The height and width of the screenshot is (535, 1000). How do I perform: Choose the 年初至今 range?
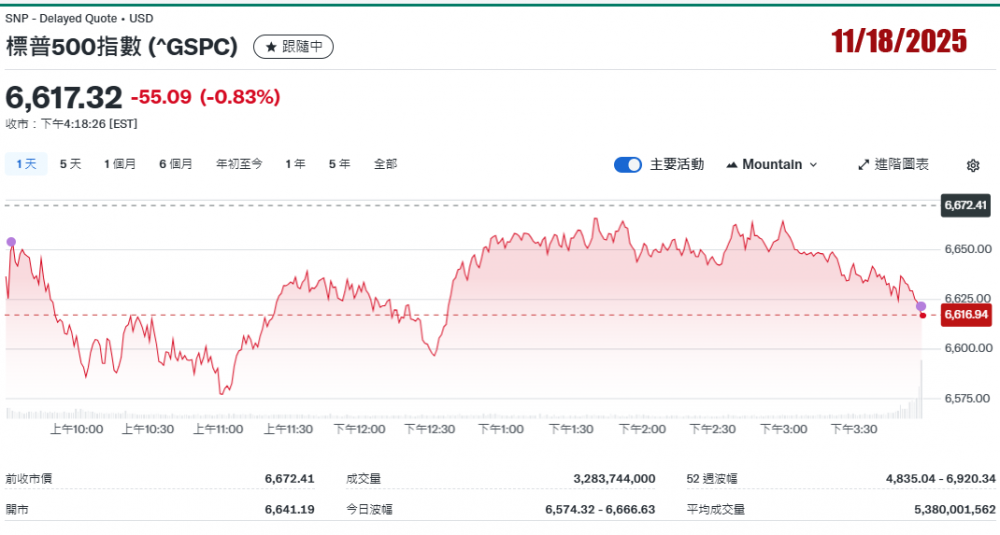(239, 164)
